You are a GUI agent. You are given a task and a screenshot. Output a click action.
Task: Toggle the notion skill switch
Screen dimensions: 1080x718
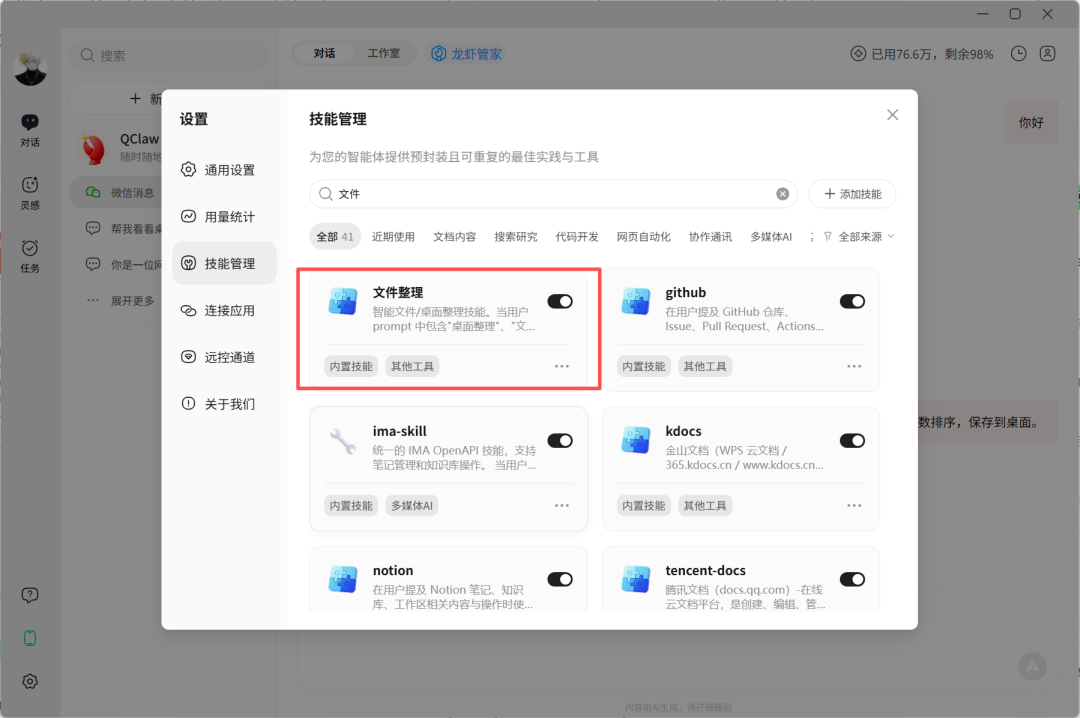click(x=560, y=579)
